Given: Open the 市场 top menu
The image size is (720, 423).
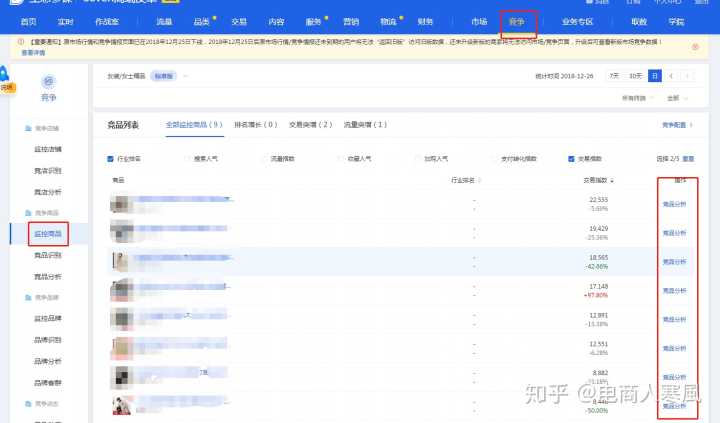Looking at the screenshot, I should pyautogui.click(x=479, y=21).
